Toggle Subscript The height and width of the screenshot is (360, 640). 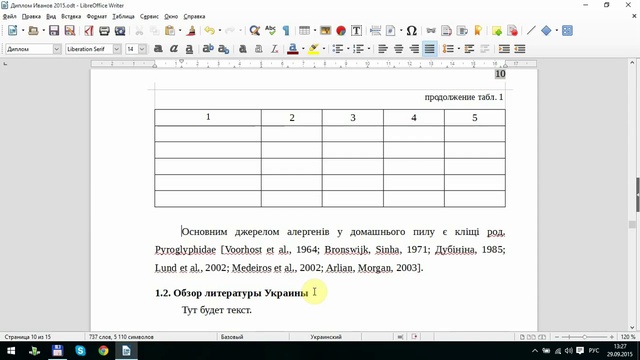(223, 49)
